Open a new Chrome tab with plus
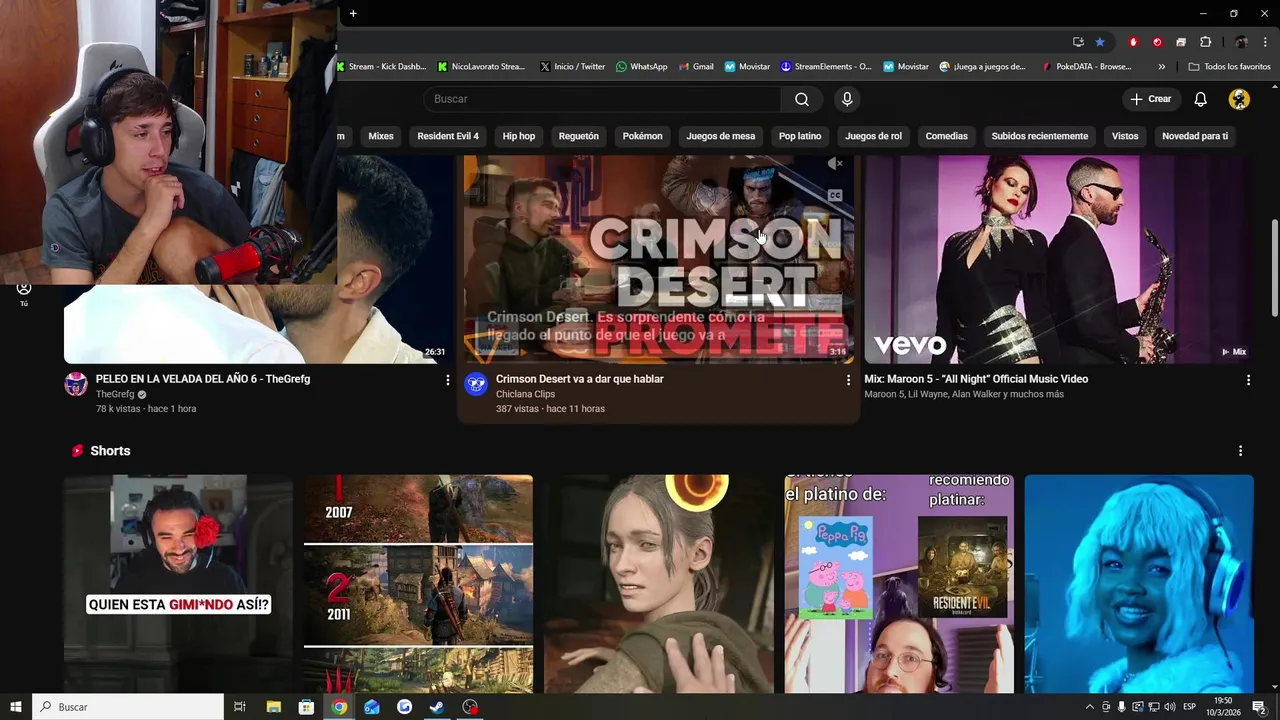The width and height of the screenshot is (1280, 720). 353,13
